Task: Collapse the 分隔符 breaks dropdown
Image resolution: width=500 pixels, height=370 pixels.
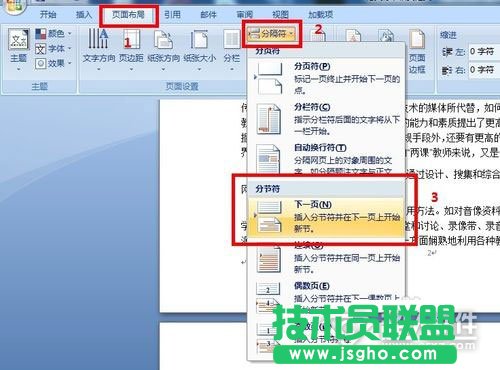Action: (x=272, y=34)
